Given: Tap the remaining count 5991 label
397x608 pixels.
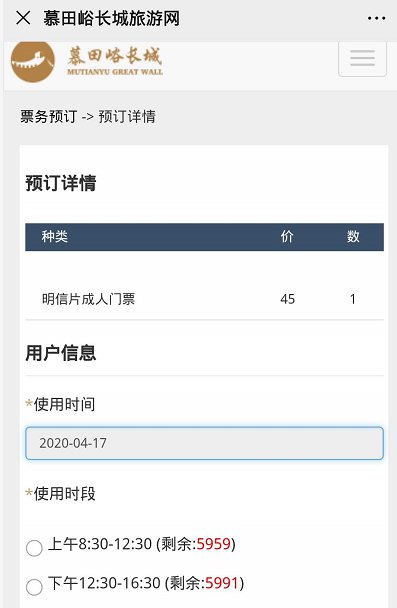Looking at the screenshot, I should (221, 583).
